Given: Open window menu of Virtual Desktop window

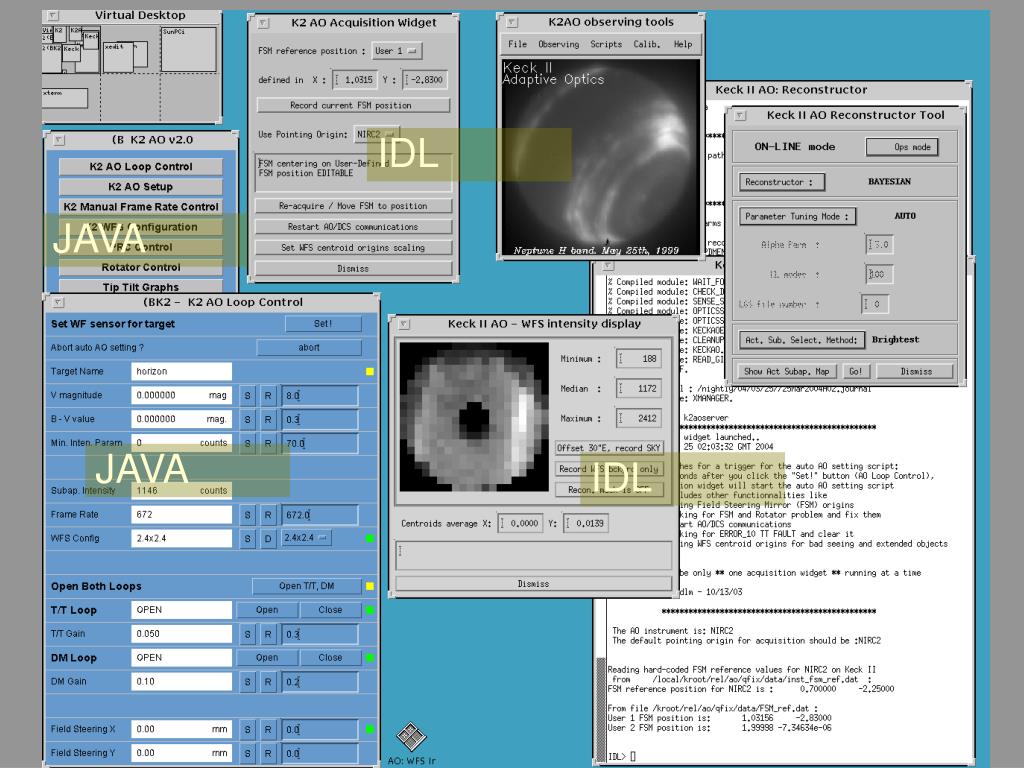Looking at the screenshot, I should click(54, 15).
